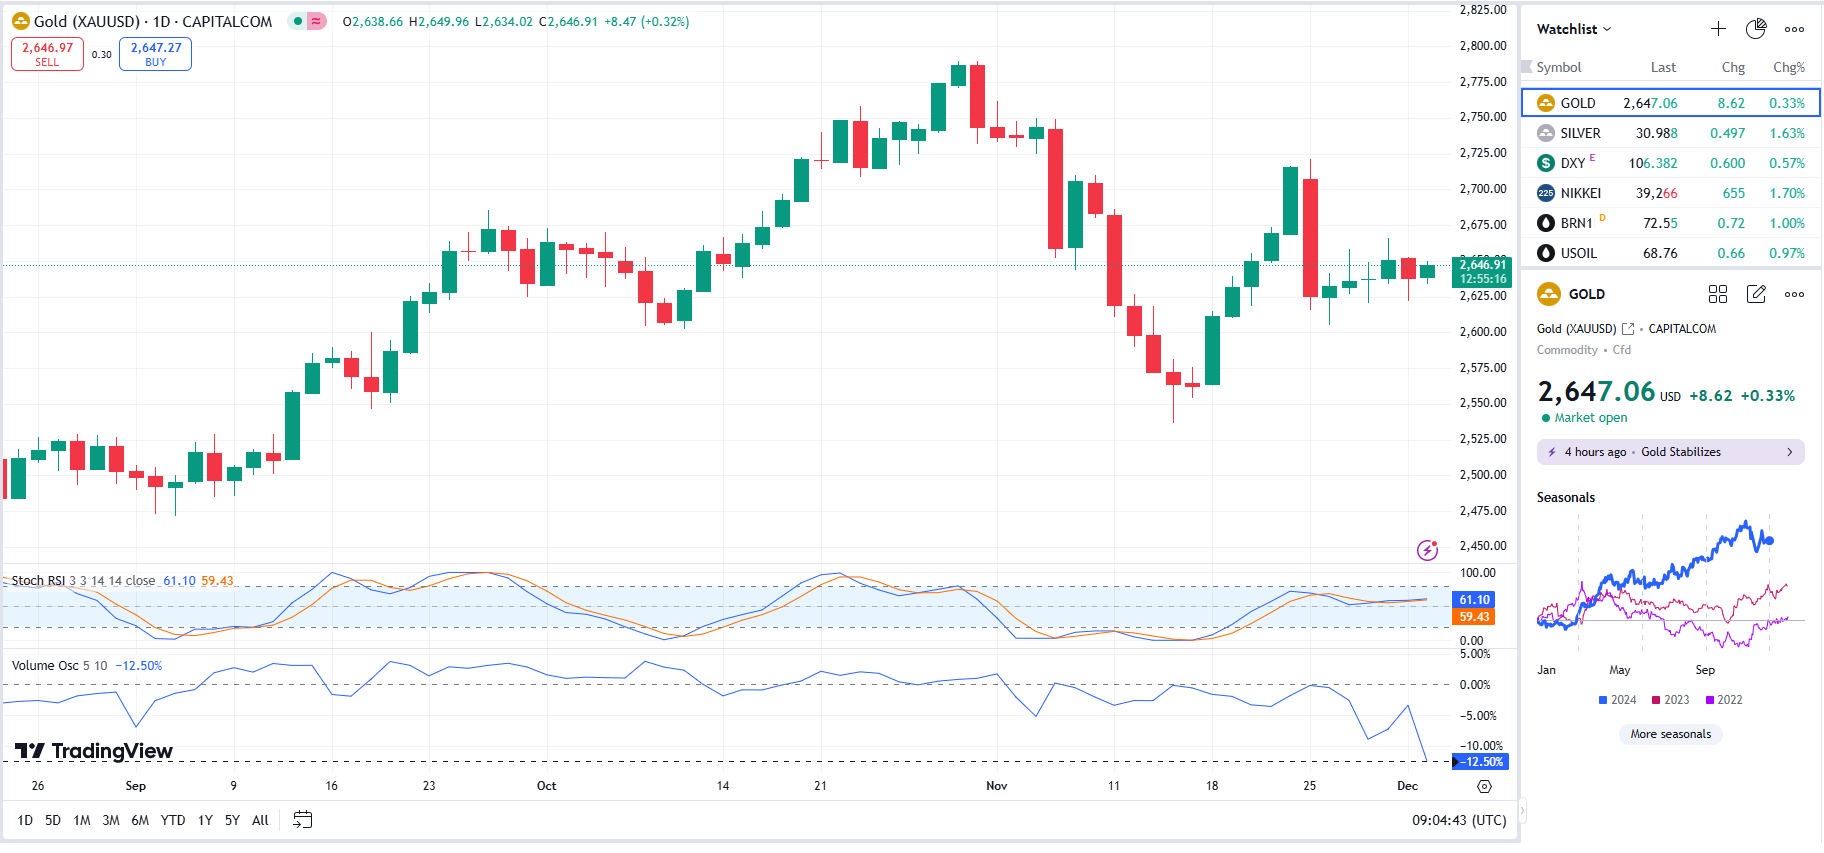
Task: Click the Gold symbol logo in chart header
Action: [x=21, y=21]
